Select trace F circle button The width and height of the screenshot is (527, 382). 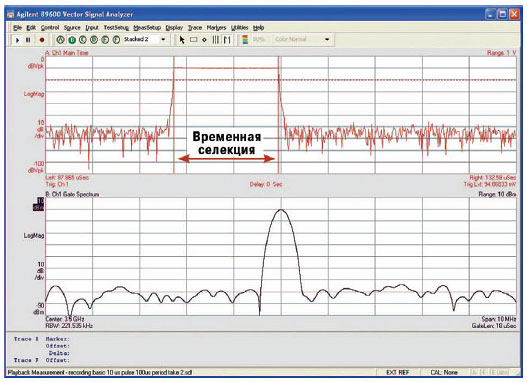(x=116, y=40)
